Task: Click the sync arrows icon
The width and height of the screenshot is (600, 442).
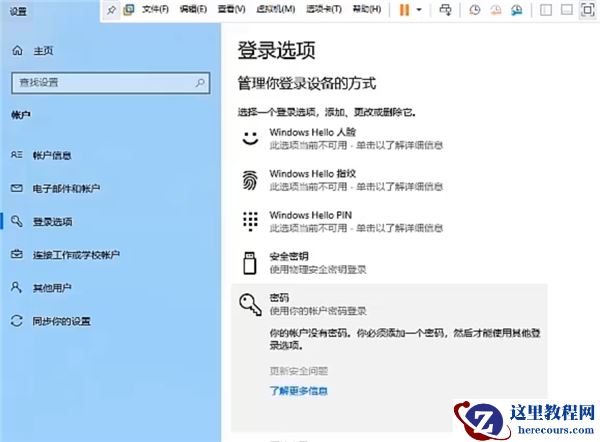Action: [x=16, y=320]
